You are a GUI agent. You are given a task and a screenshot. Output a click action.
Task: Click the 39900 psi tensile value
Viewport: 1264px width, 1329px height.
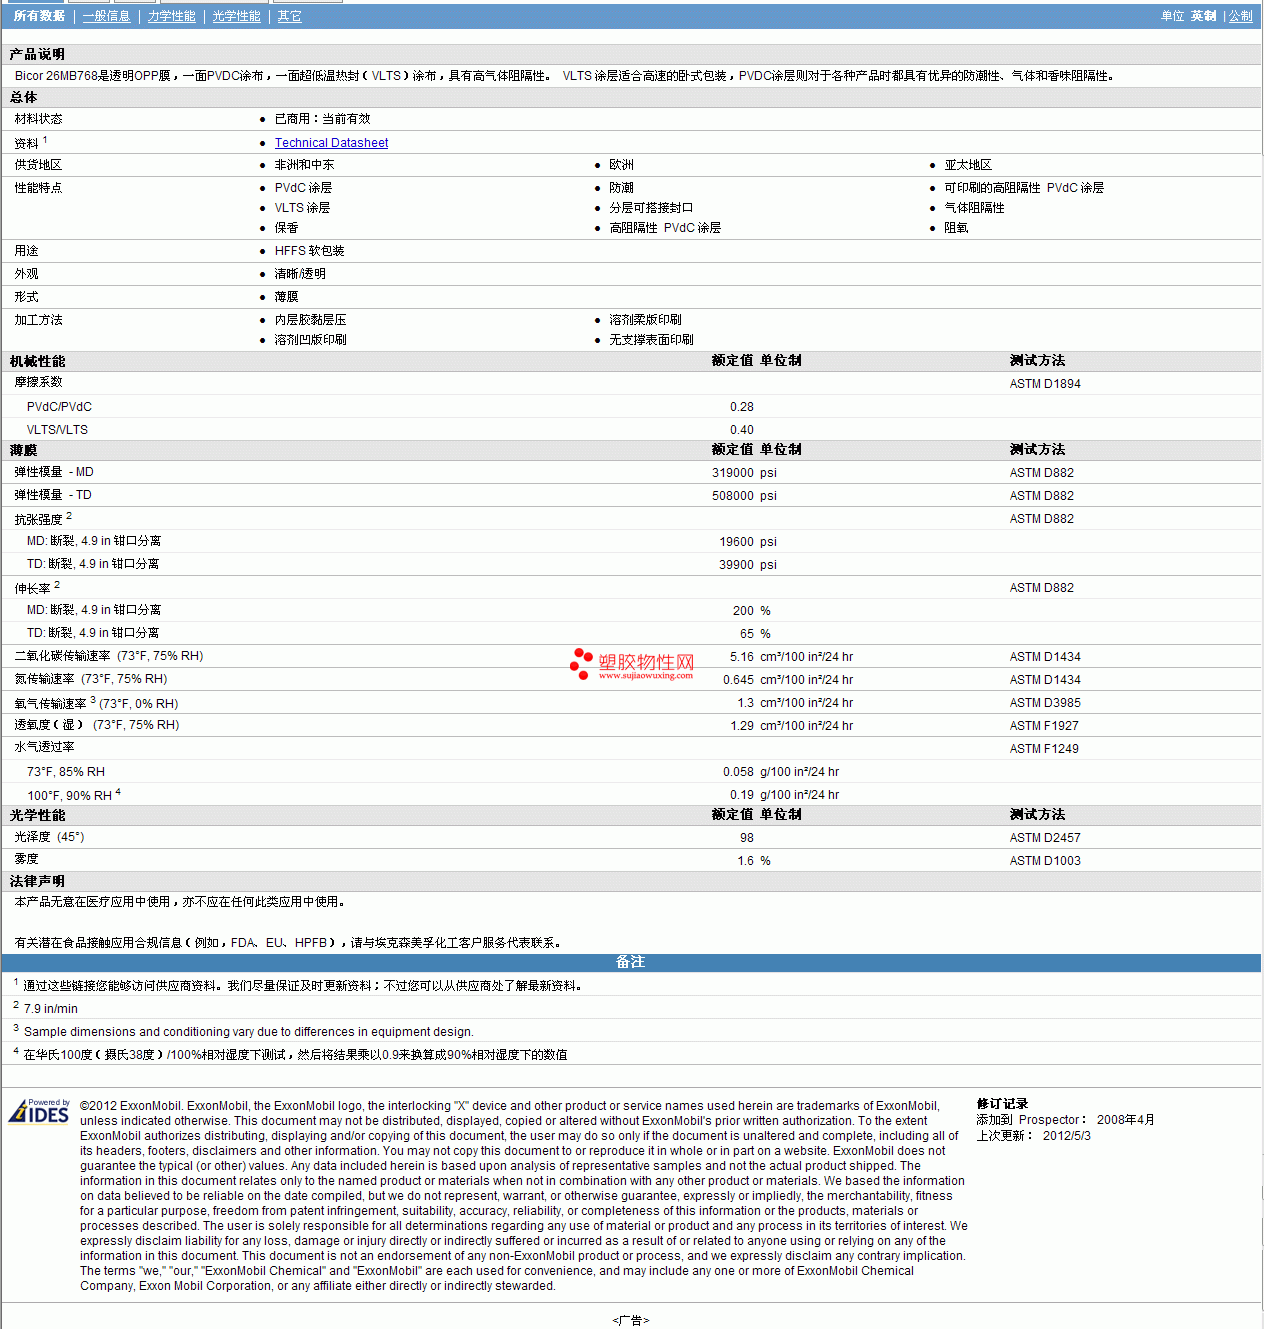point(748,565)
